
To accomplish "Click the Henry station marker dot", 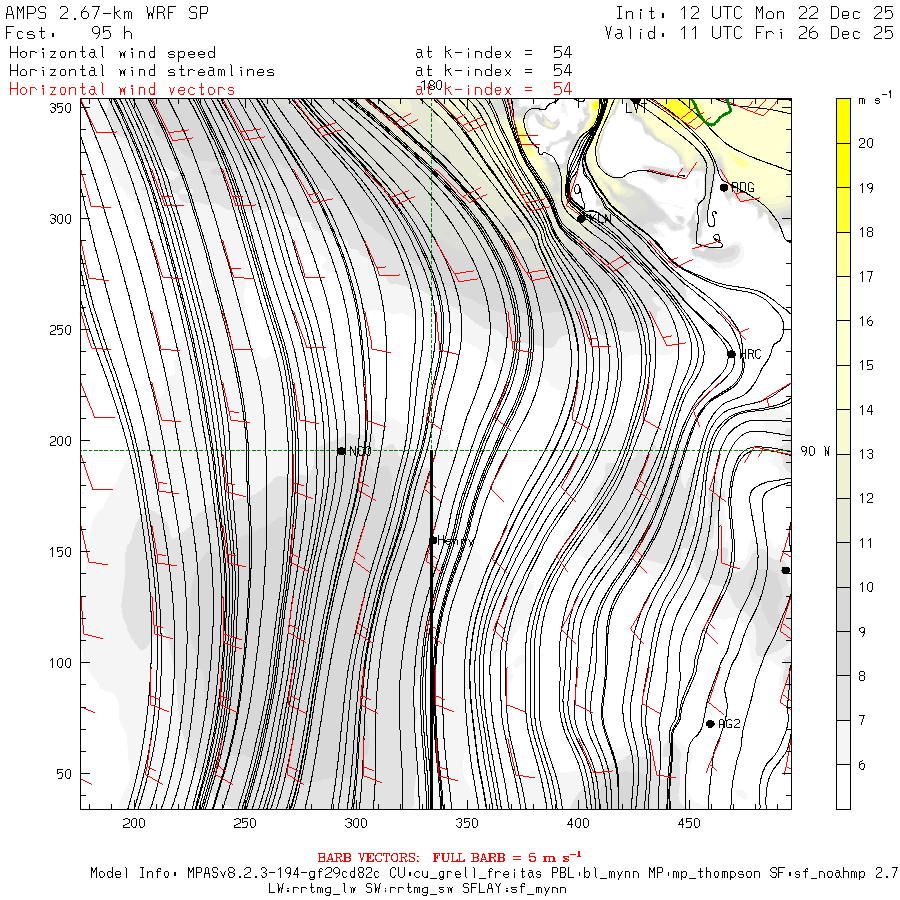I will click(433, 541).
